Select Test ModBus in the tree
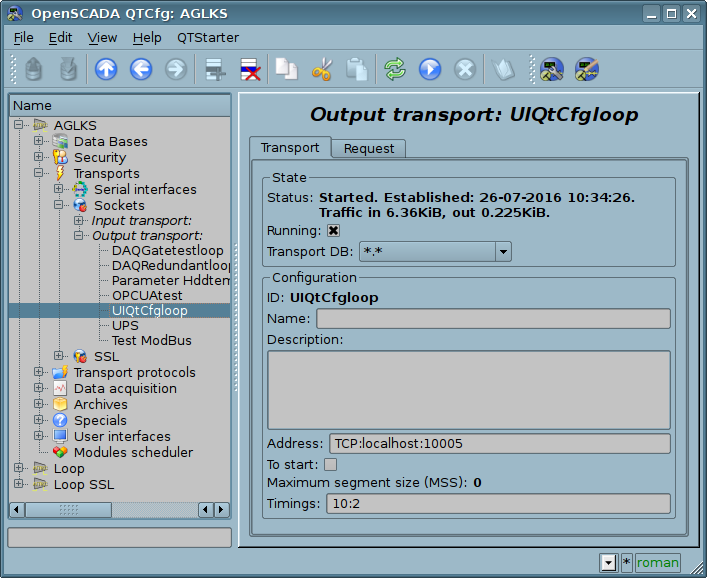Screen dimensions: 707x578 [152, 340]
